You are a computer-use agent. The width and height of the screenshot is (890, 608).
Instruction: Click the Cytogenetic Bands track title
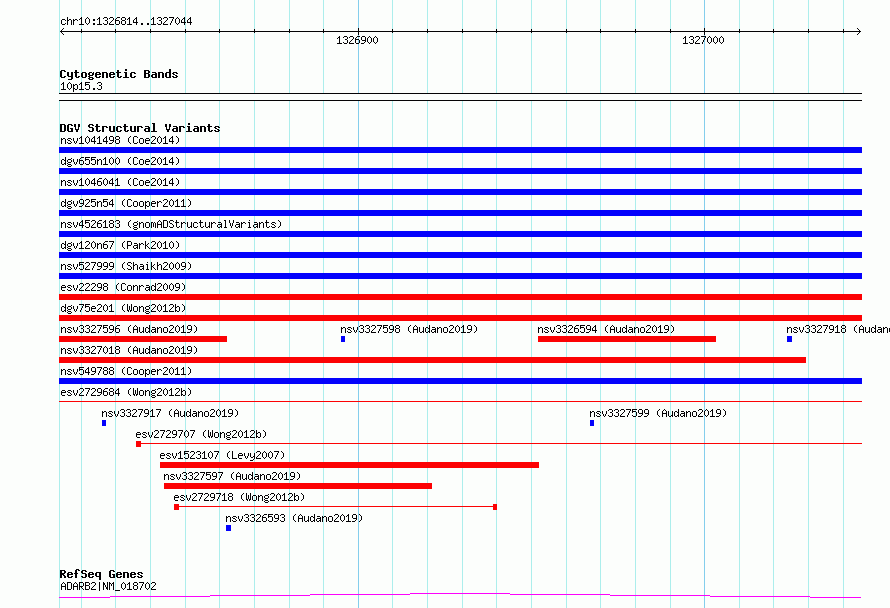(119, 74)
